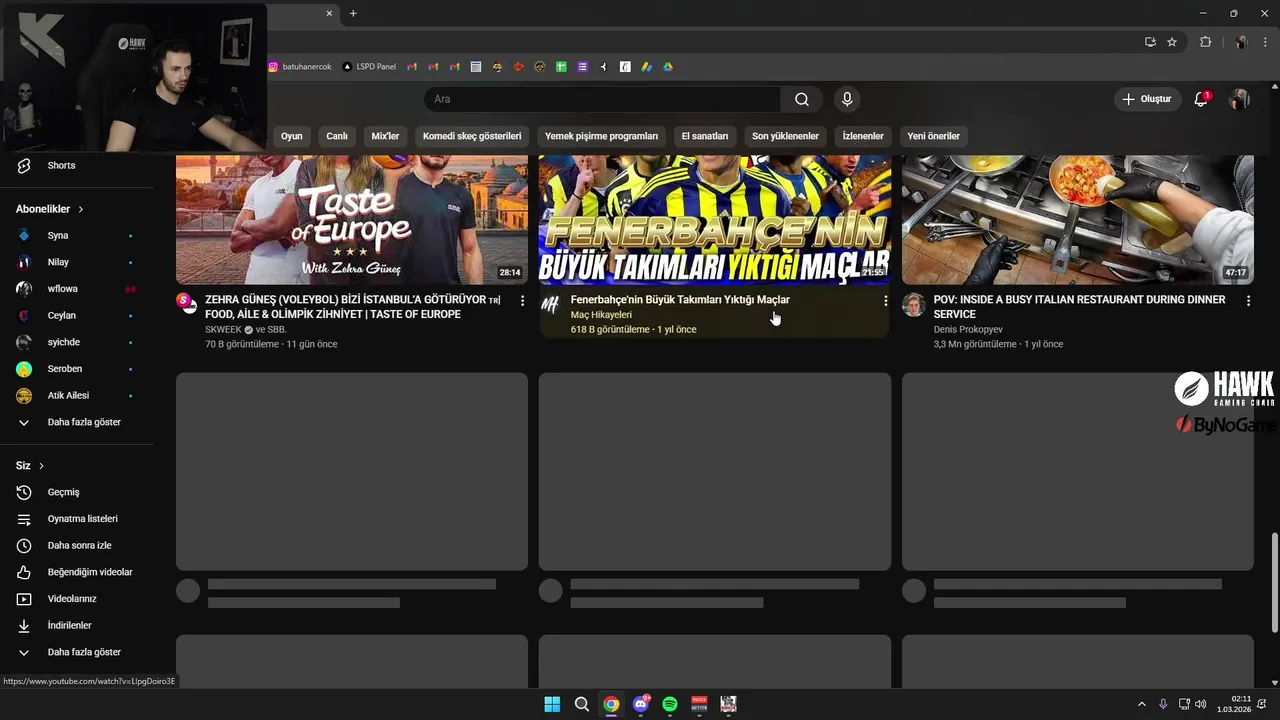Viewport: 1280px width, 720px height.
Task: Select Yemek pişirme programları chip
Action: pos(601,136)
